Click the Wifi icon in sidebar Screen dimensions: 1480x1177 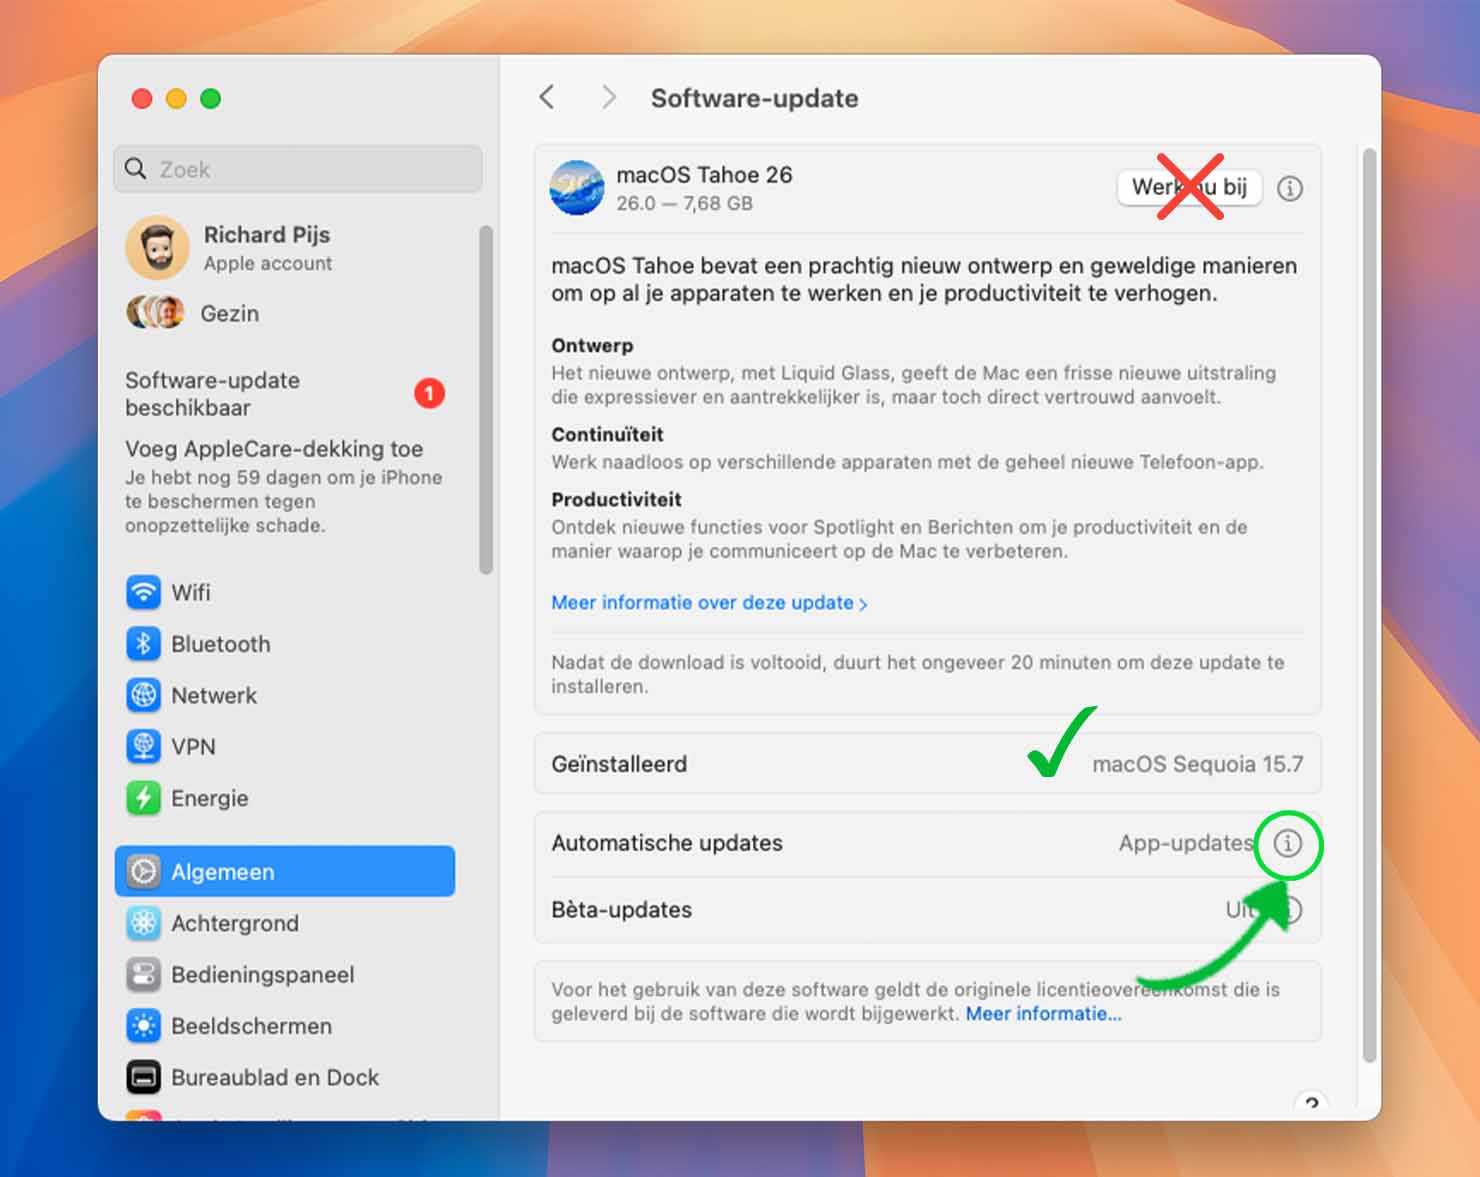[143, 592]
